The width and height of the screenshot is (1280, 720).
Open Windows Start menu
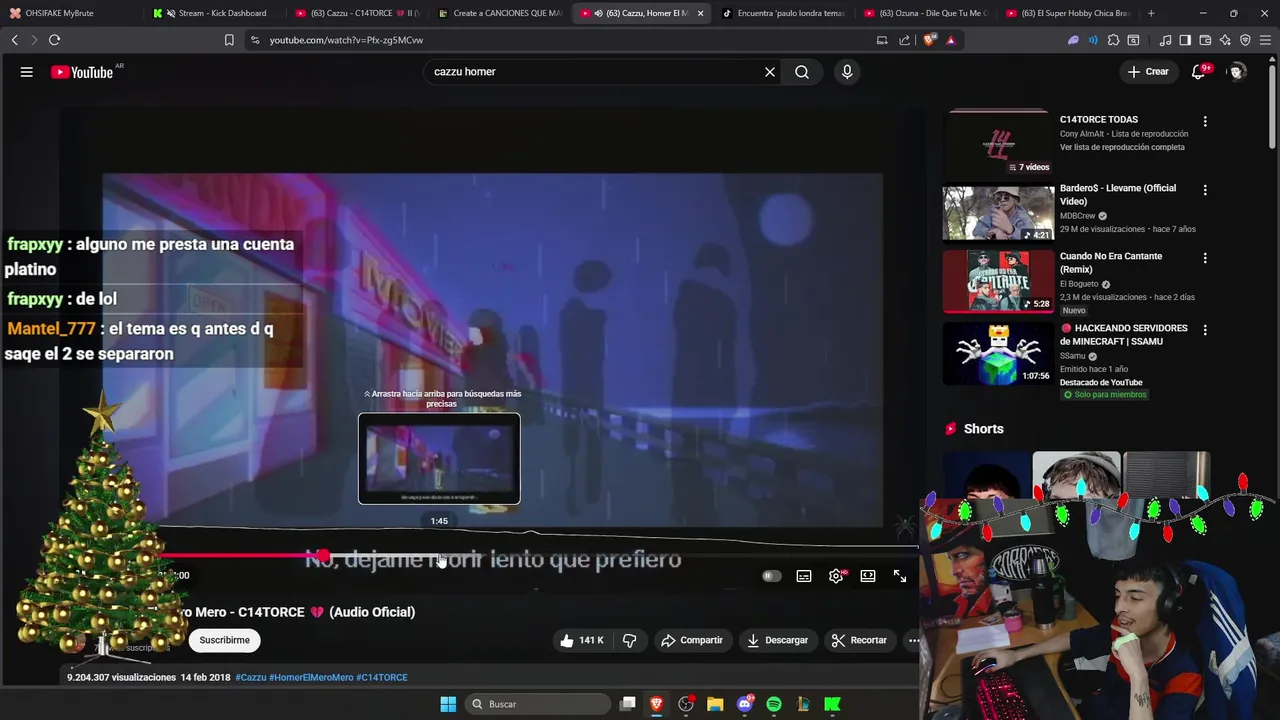pyautogui.click(x=448, y=704)
